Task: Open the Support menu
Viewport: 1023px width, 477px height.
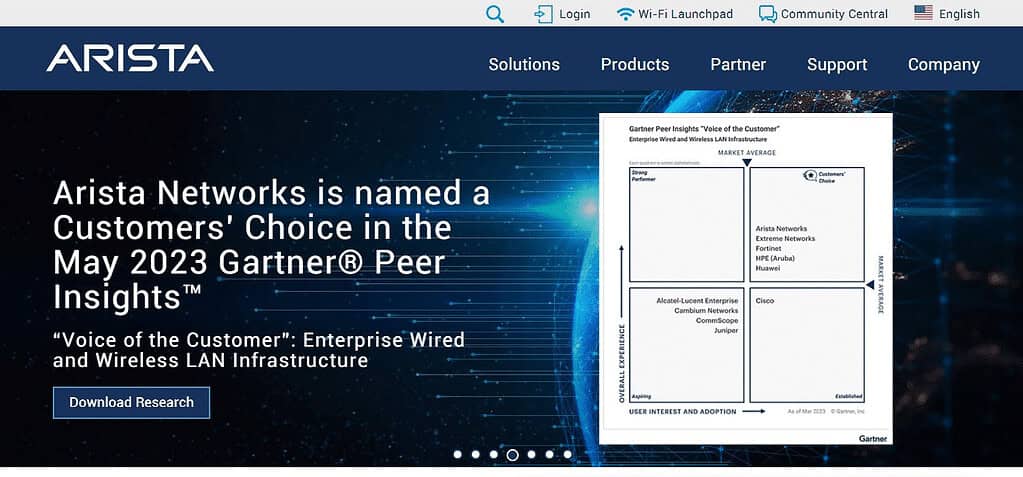Action: pos(837,65)
